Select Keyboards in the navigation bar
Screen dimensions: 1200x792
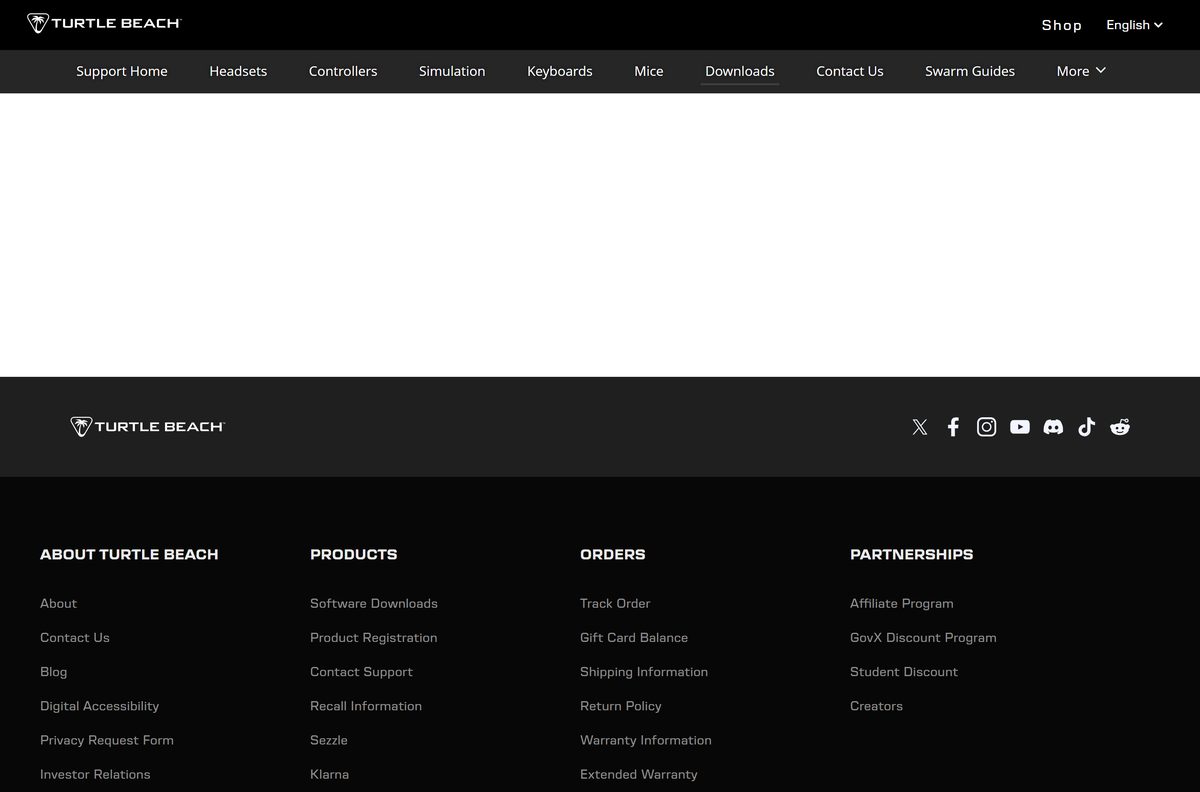[x=560, y=71]
